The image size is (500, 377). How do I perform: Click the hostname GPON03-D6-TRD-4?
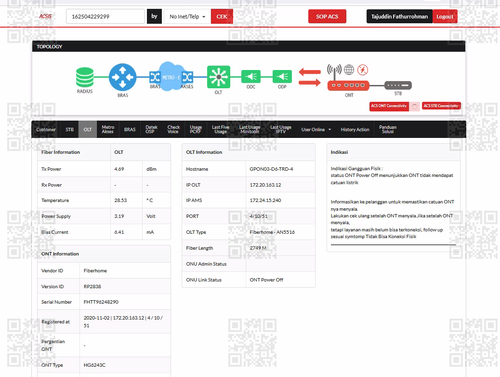[271, 169]
